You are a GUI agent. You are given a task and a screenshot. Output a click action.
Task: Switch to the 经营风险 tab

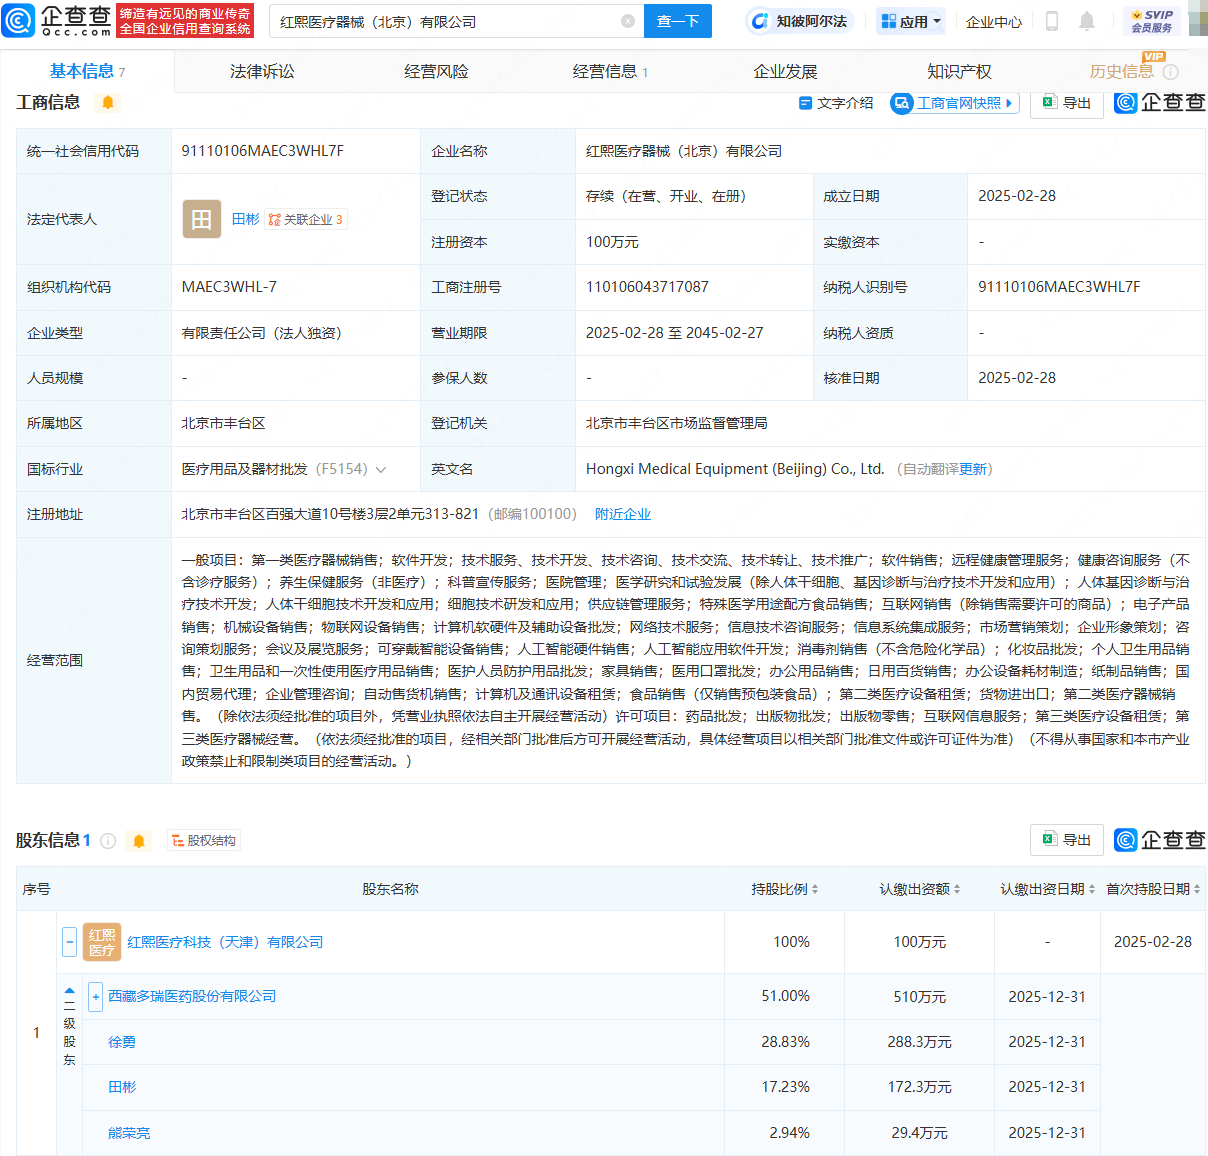[436, 71]
